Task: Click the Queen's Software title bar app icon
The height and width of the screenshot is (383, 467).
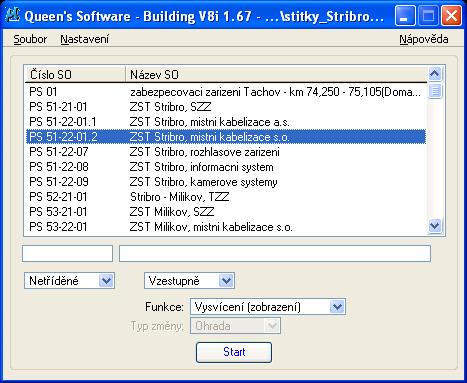Action: coord(13,15)
